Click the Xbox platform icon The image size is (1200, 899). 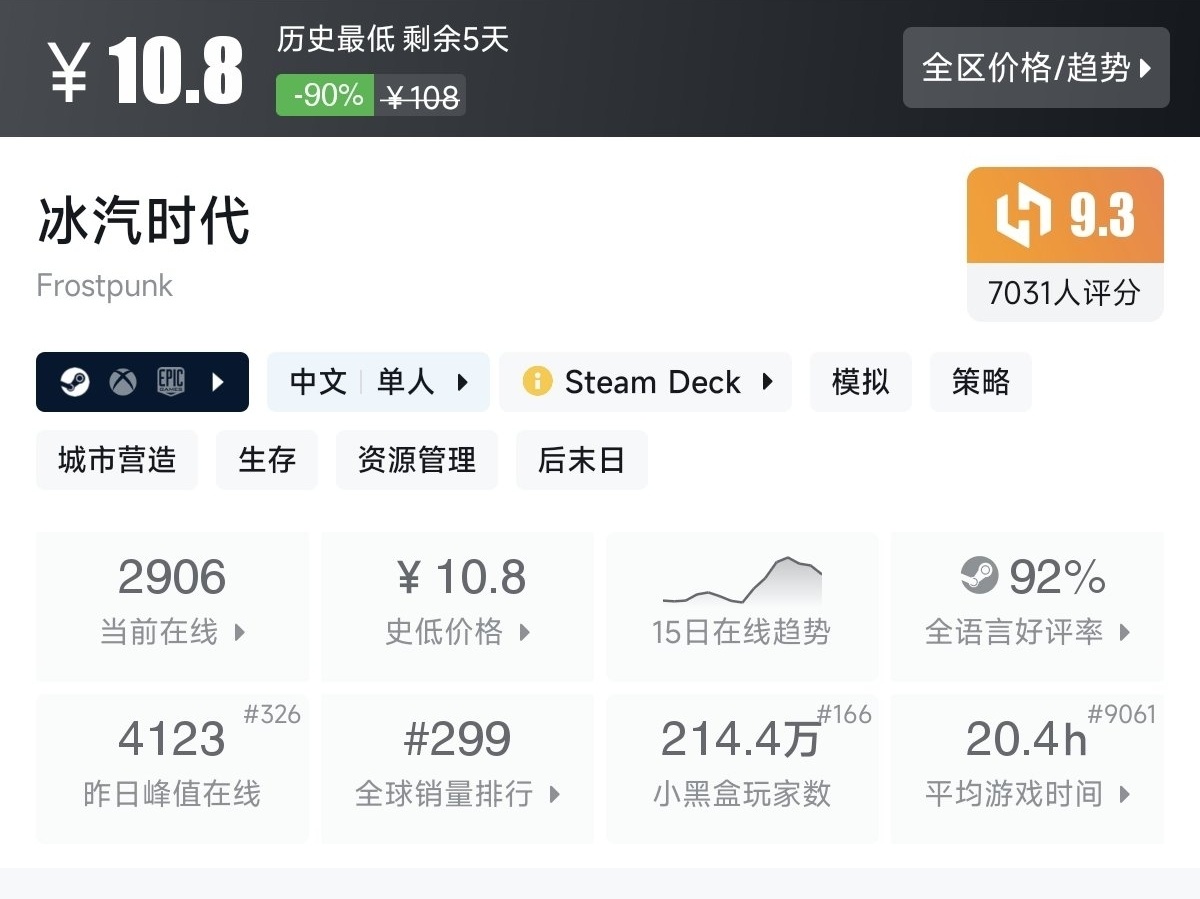123,382
